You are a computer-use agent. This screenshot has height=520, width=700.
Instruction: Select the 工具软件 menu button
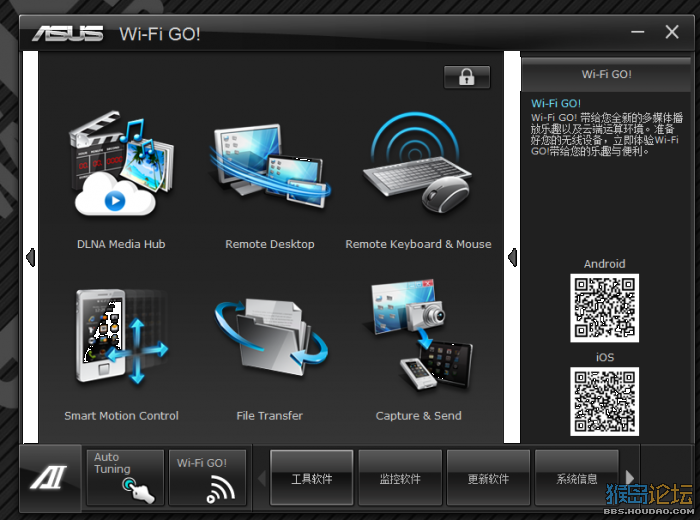[312, 478]
